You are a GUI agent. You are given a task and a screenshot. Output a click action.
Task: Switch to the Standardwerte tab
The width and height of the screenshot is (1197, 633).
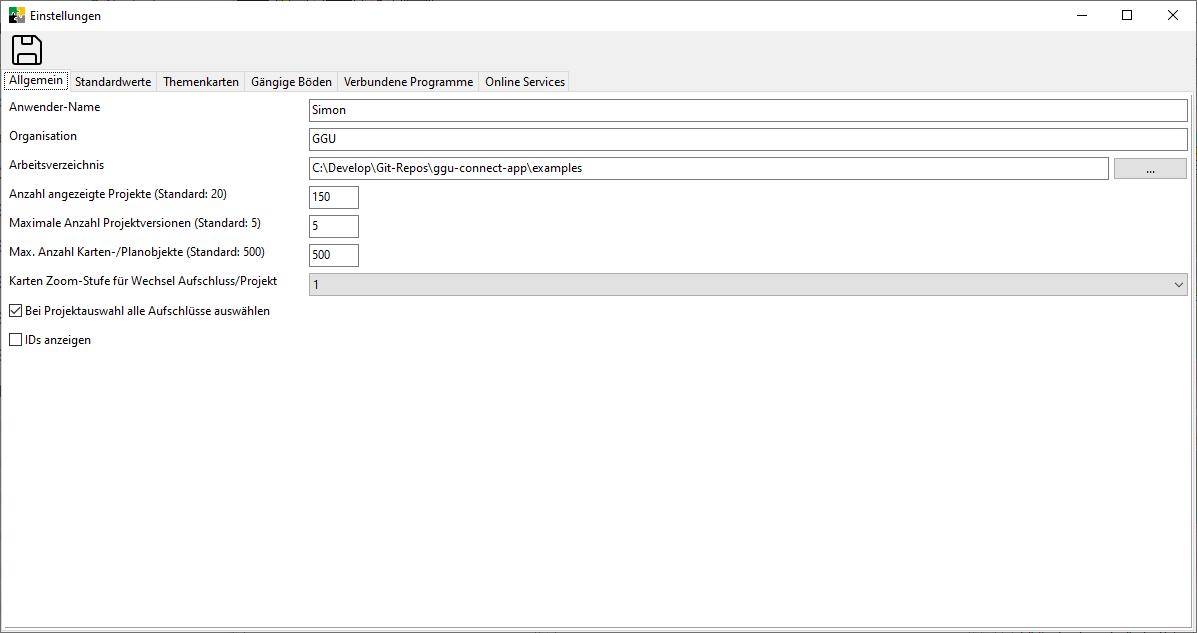[113, 82]
